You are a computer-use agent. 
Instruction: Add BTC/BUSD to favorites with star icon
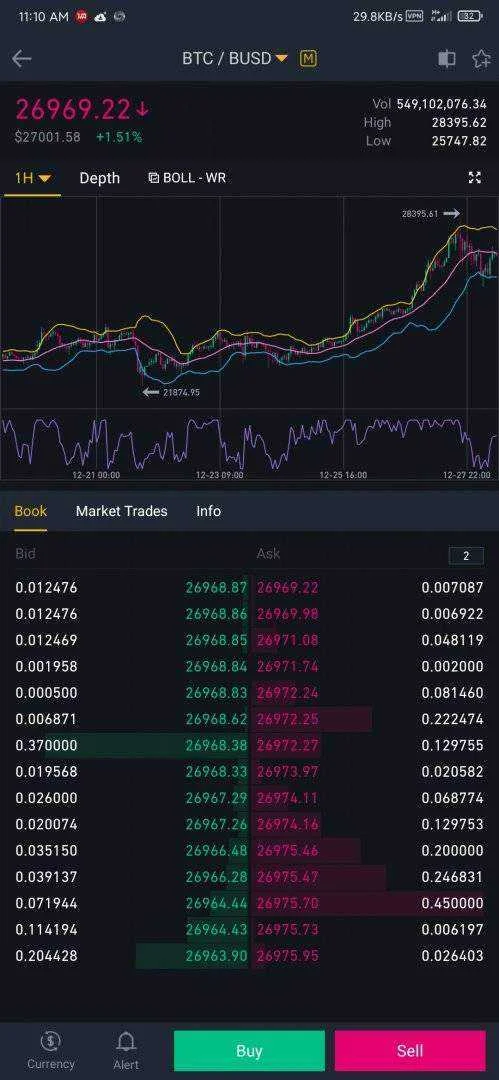click(481, 59)
